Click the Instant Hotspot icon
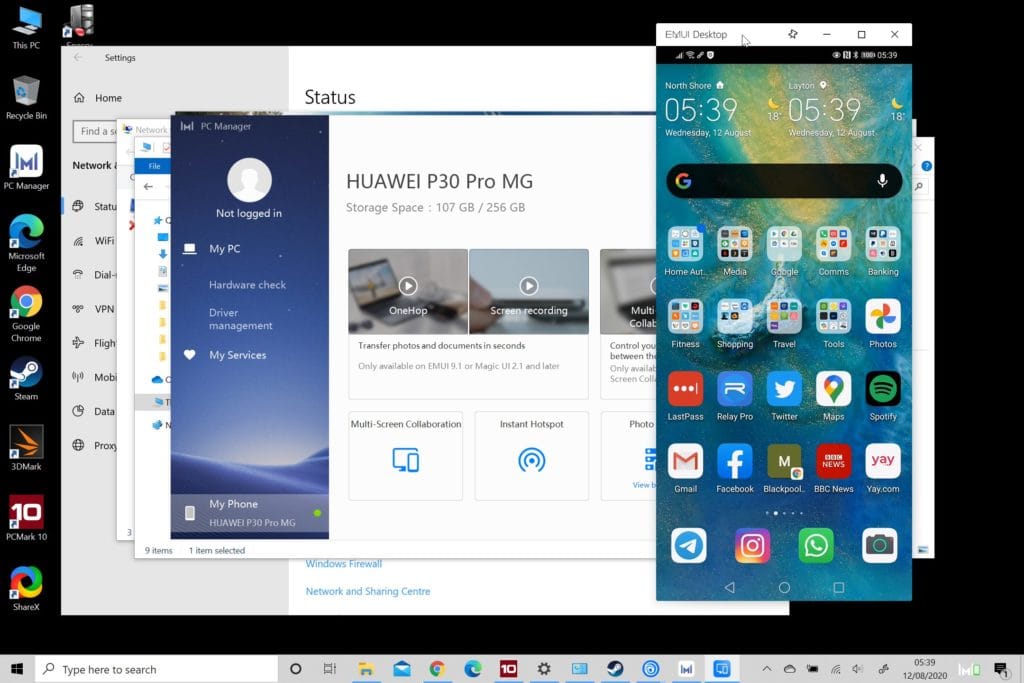 coord(531,460)
